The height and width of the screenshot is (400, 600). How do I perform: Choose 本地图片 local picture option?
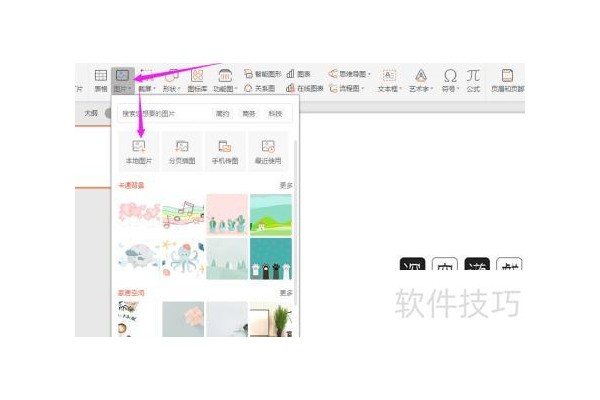coord(139,152)
